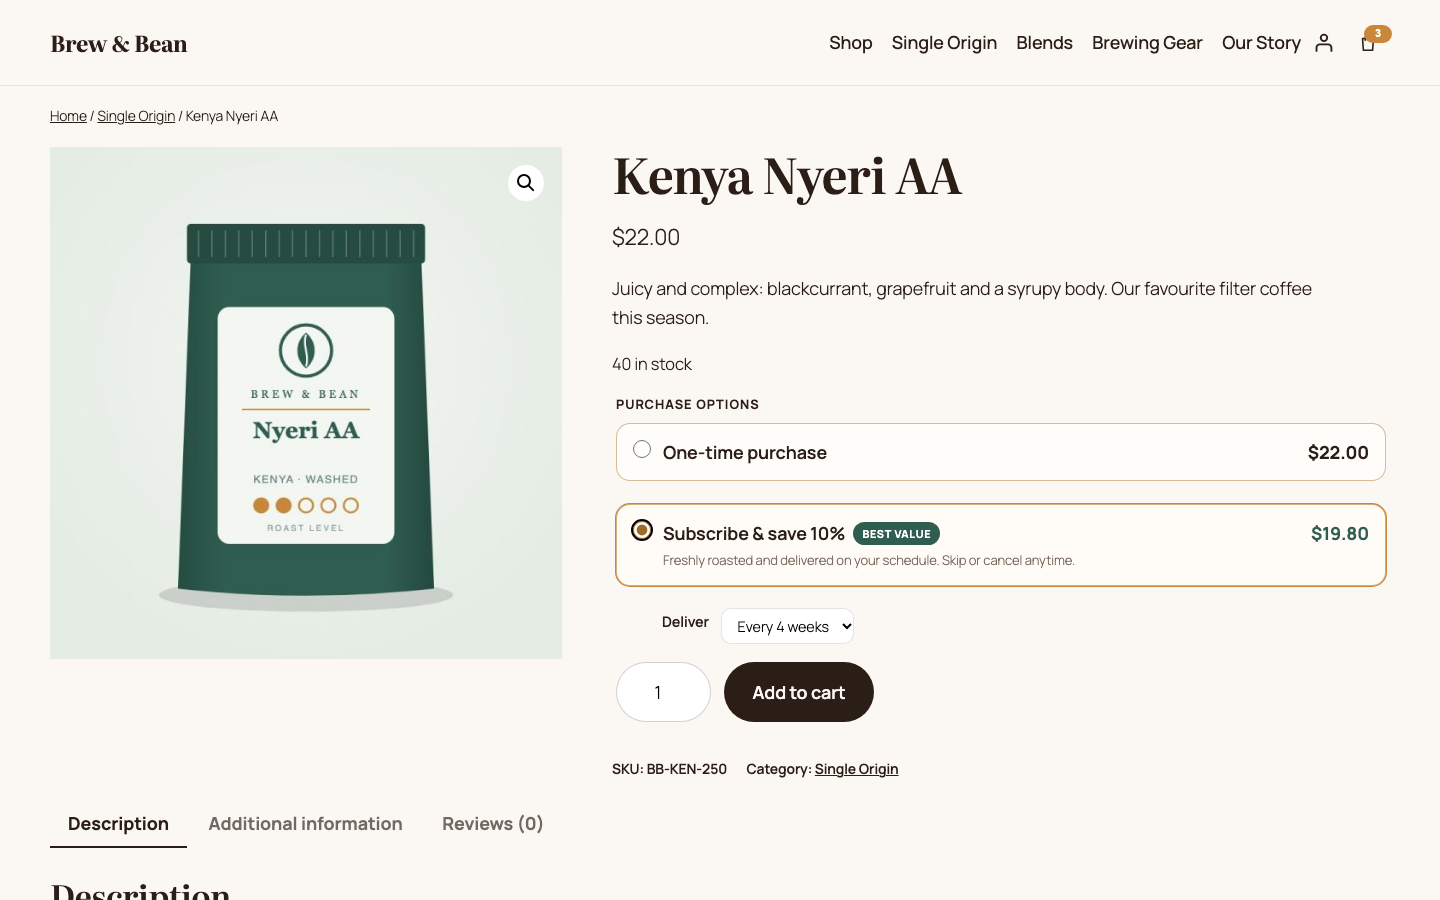
Task: Open the Blends menu item
Action: pos(1044,43)
